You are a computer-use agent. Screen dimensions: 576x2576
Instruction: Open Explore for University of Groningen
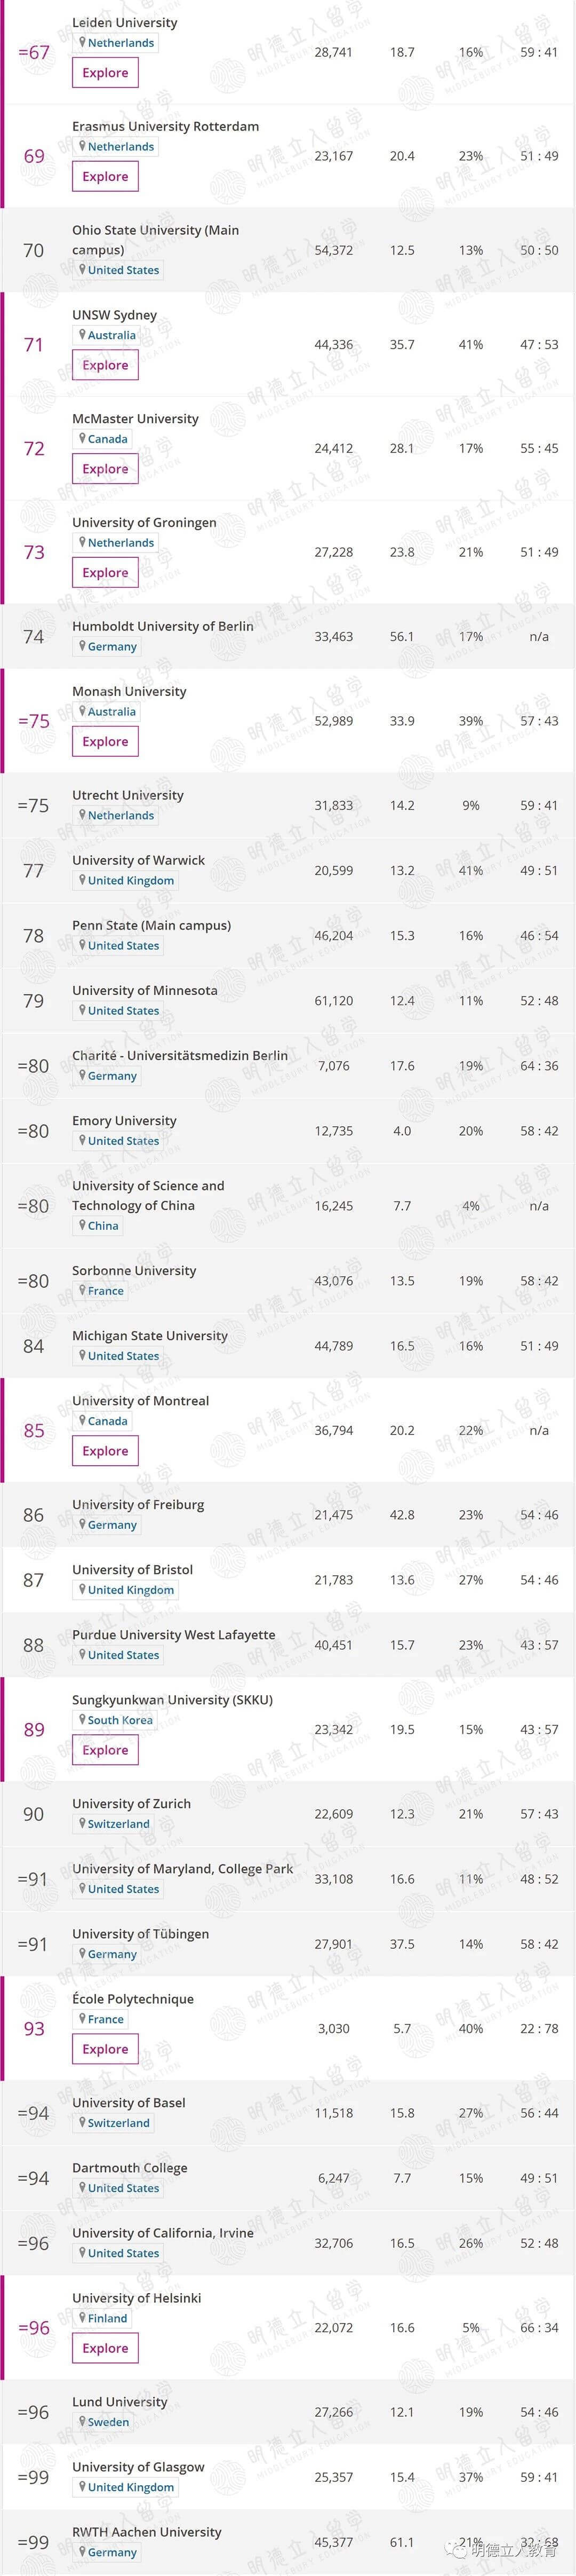(105, 574)
